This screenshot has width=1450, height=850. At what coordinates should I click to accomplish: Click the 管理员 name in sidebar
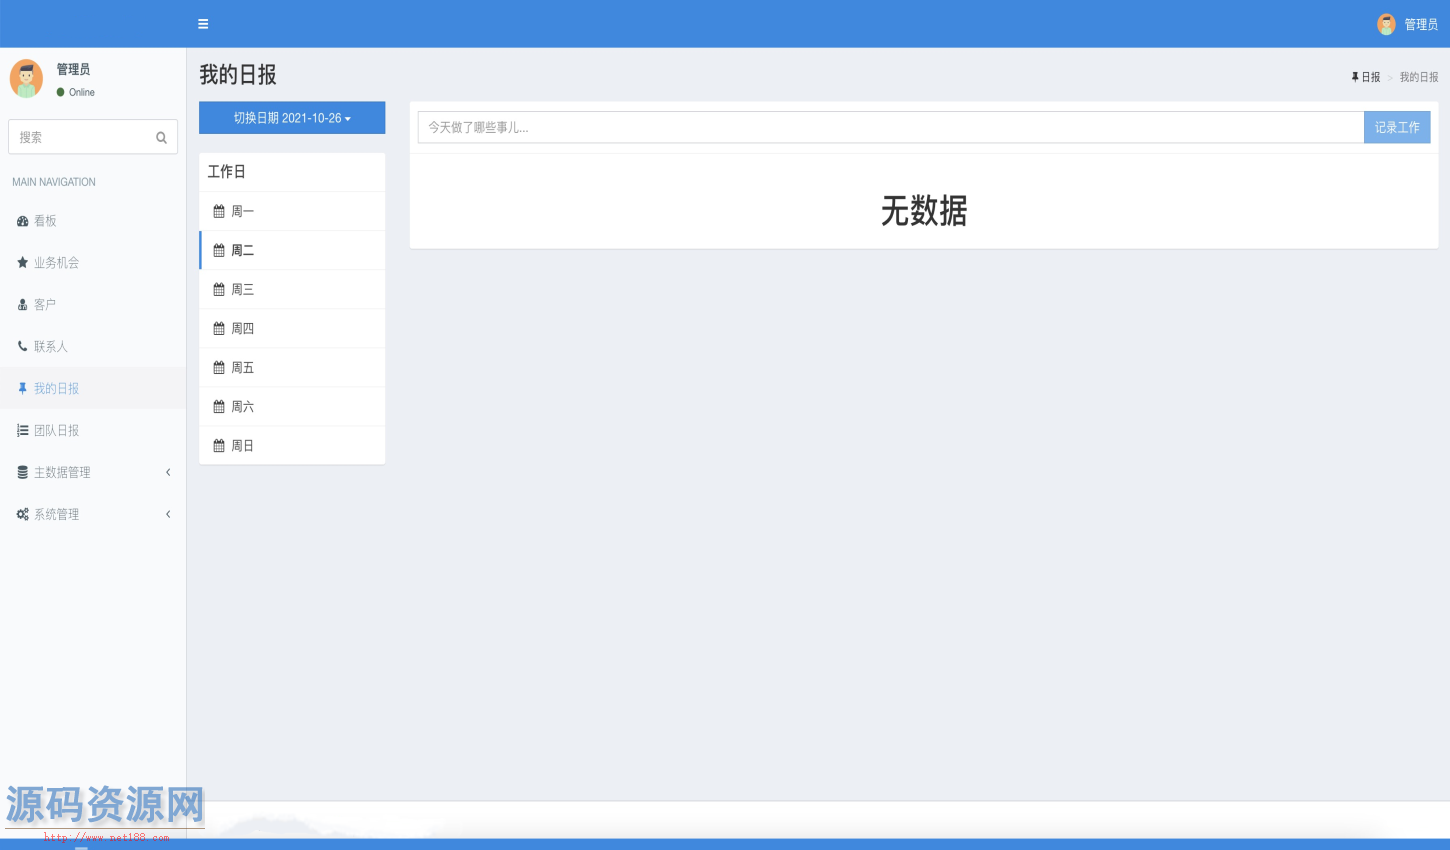coord(73,69)
